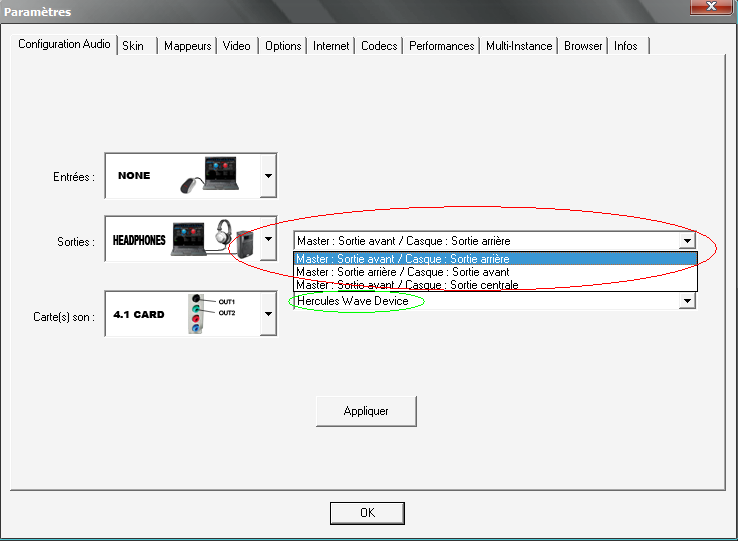Open the Codecs tab
Screen dimensions: 738x541
coord(379,46)
